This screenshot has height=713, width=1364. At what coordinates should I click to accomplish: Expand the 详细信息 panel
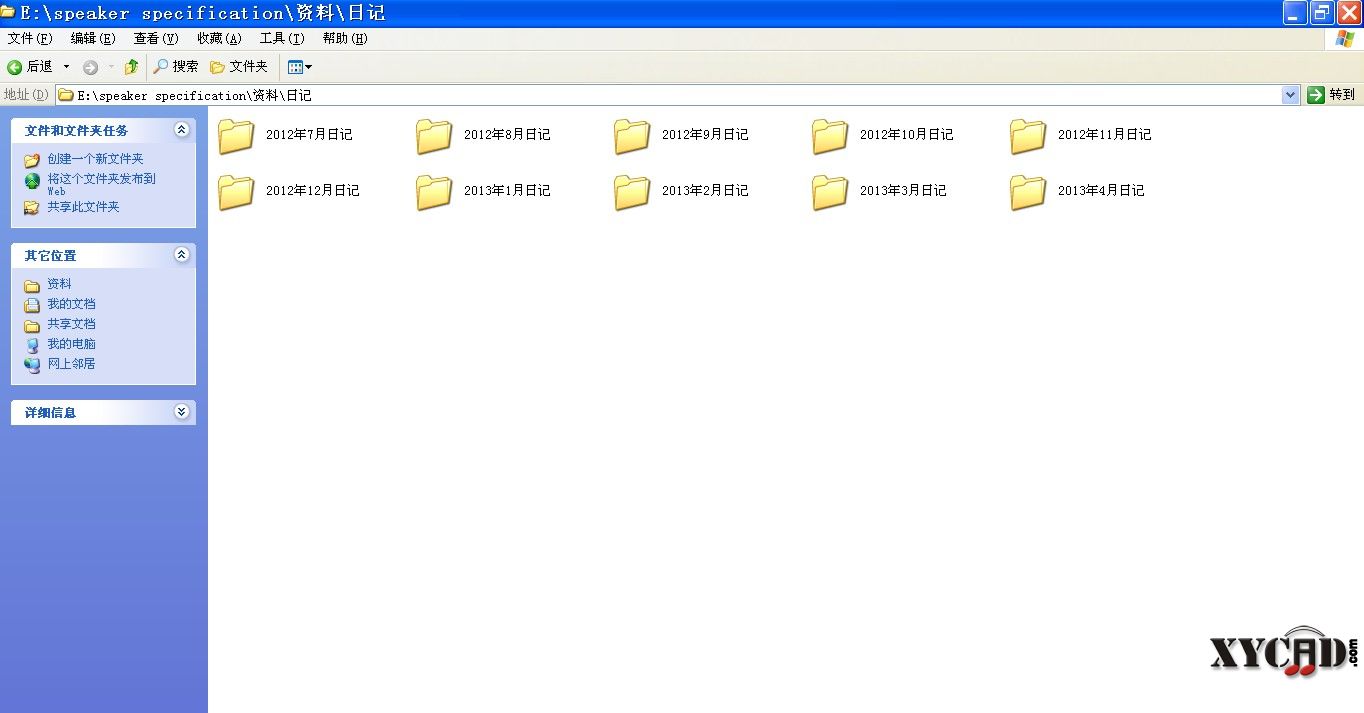click(181, 412)
